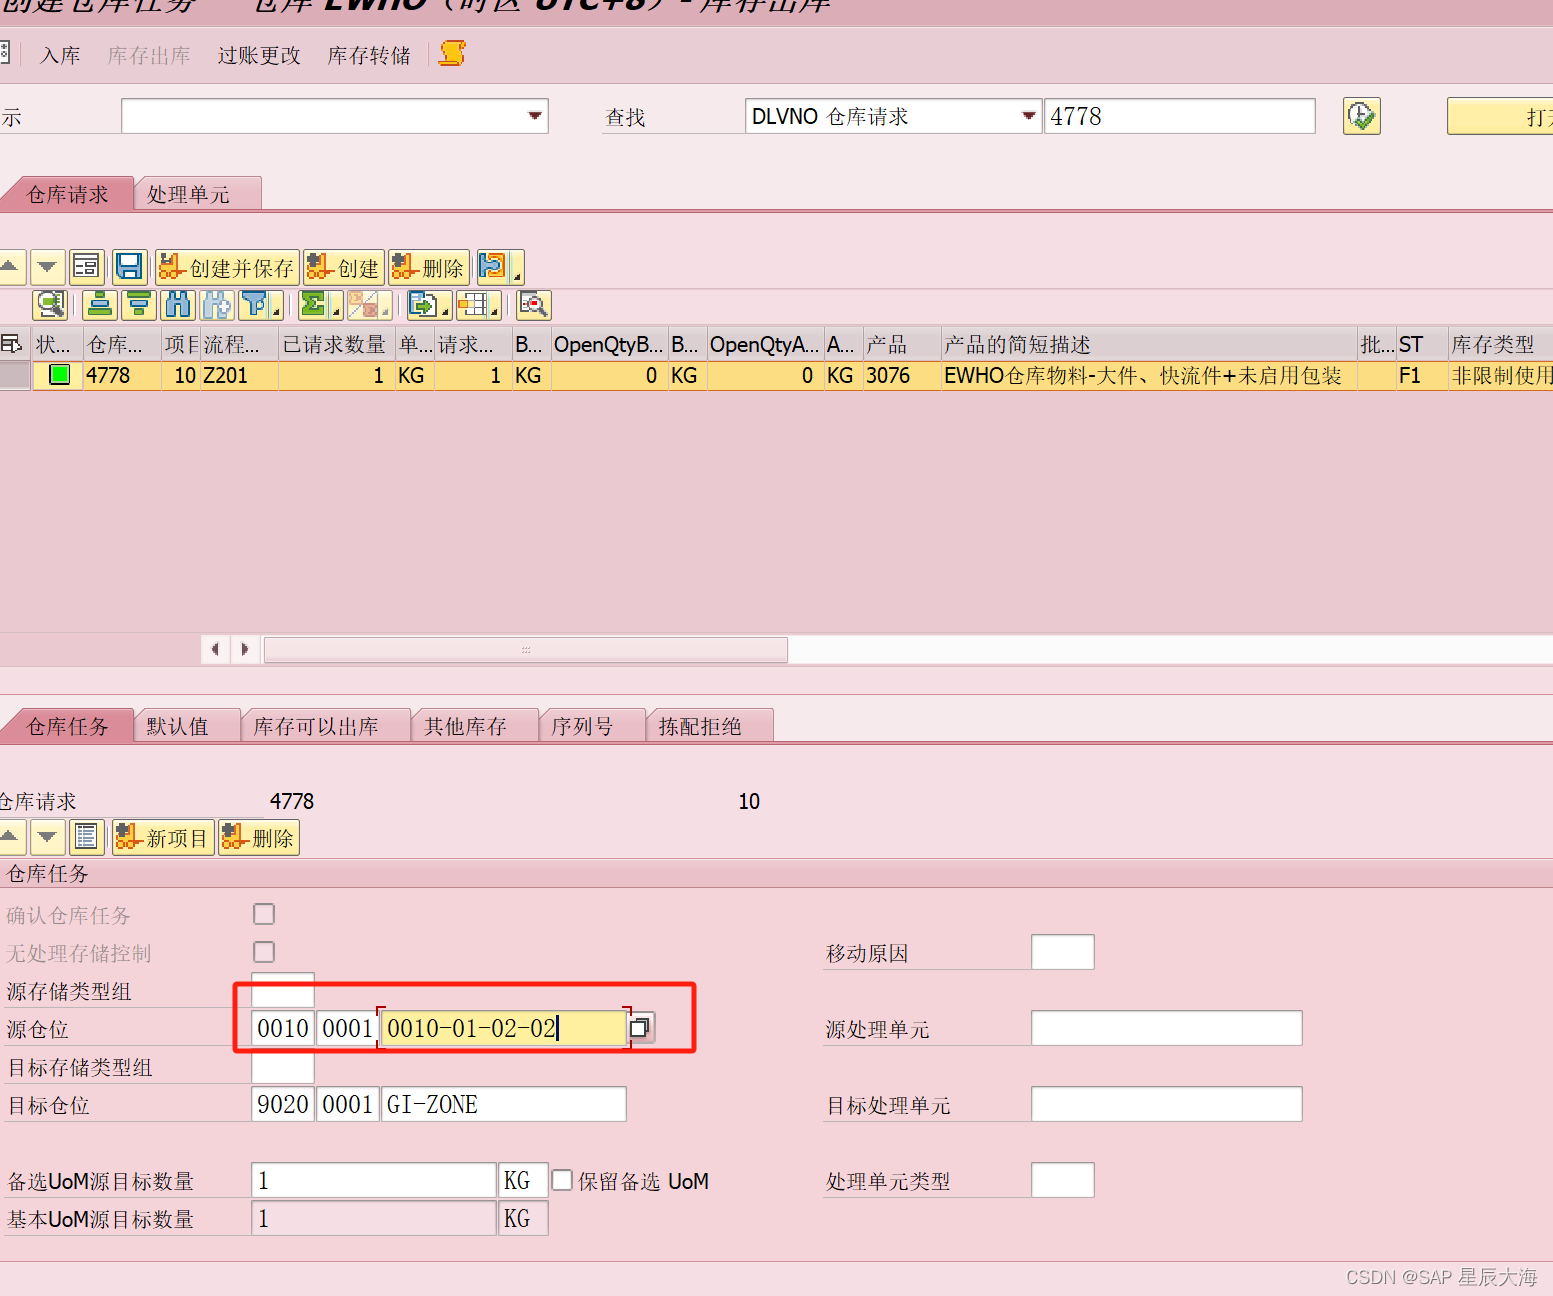Click the down arrow in the warehouse request toolbar

(47, 267)
